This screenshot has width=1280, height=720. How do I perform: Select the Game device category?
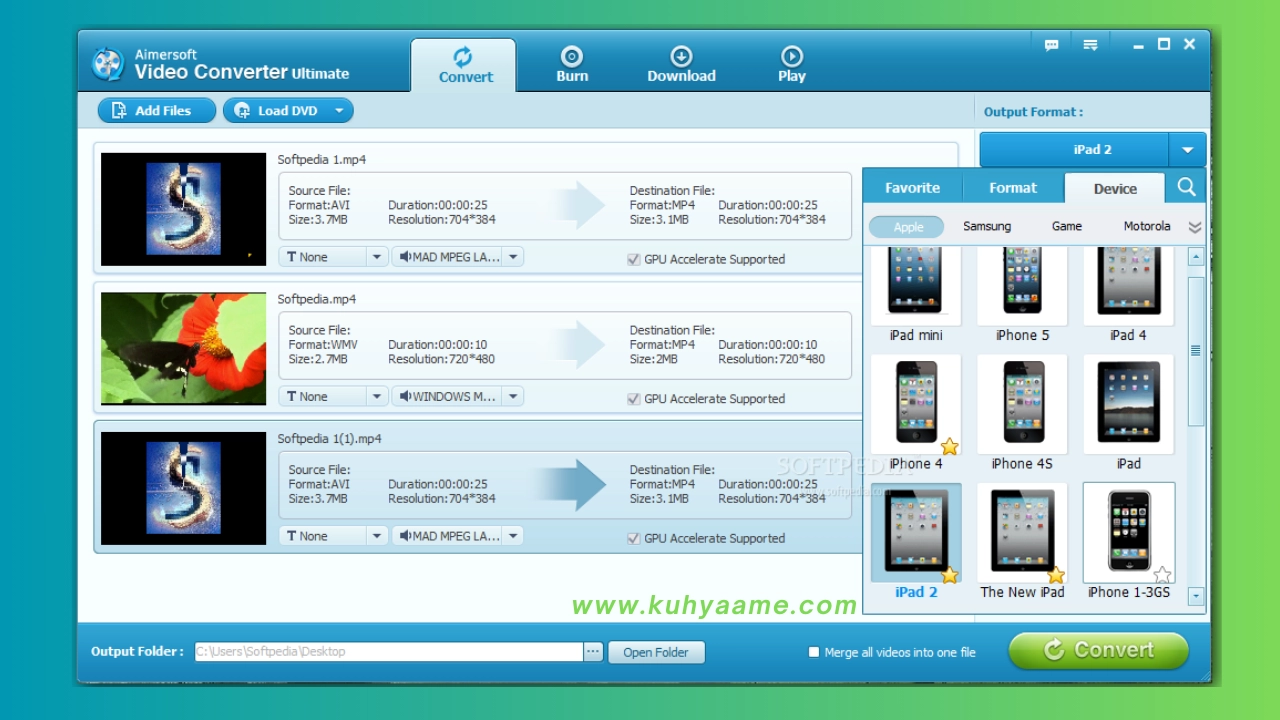tap(1067, 227)
